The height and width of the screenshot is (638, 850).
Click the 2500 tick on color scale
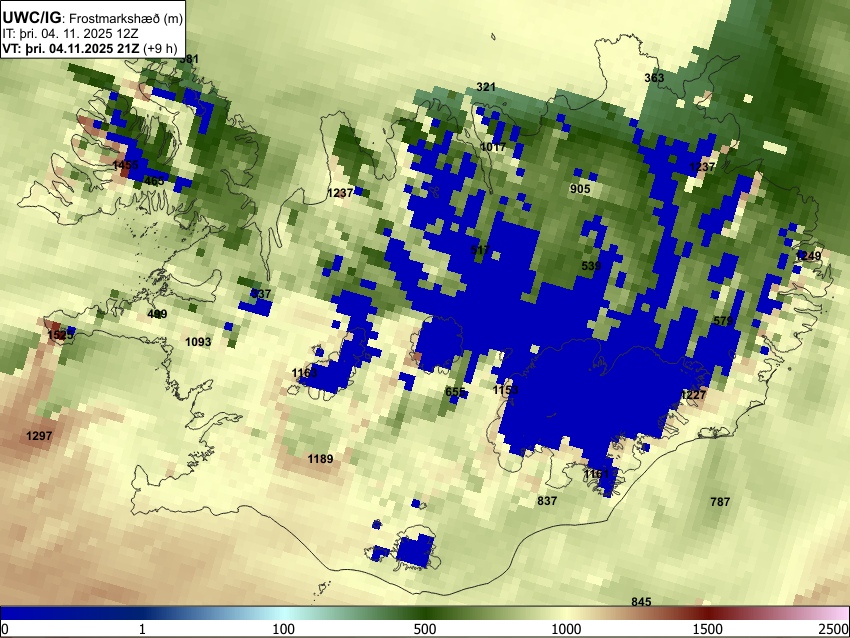click(835, 629)
